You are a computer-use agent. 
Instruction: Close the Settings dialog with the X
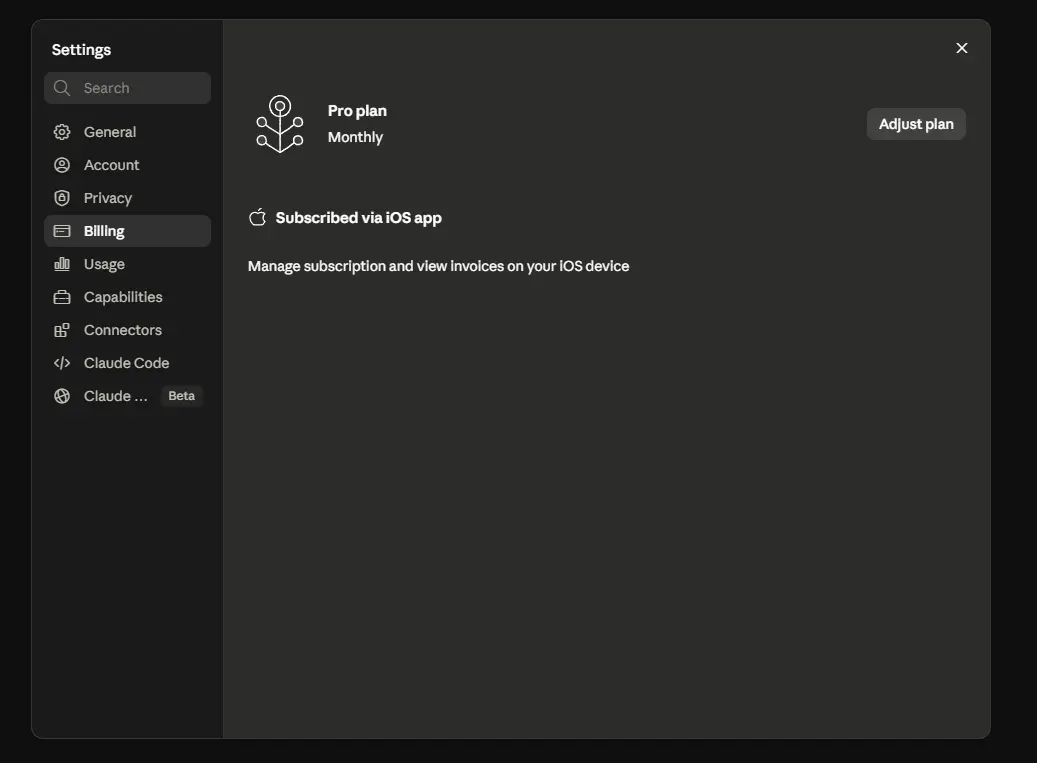click(x=962, y=48)
